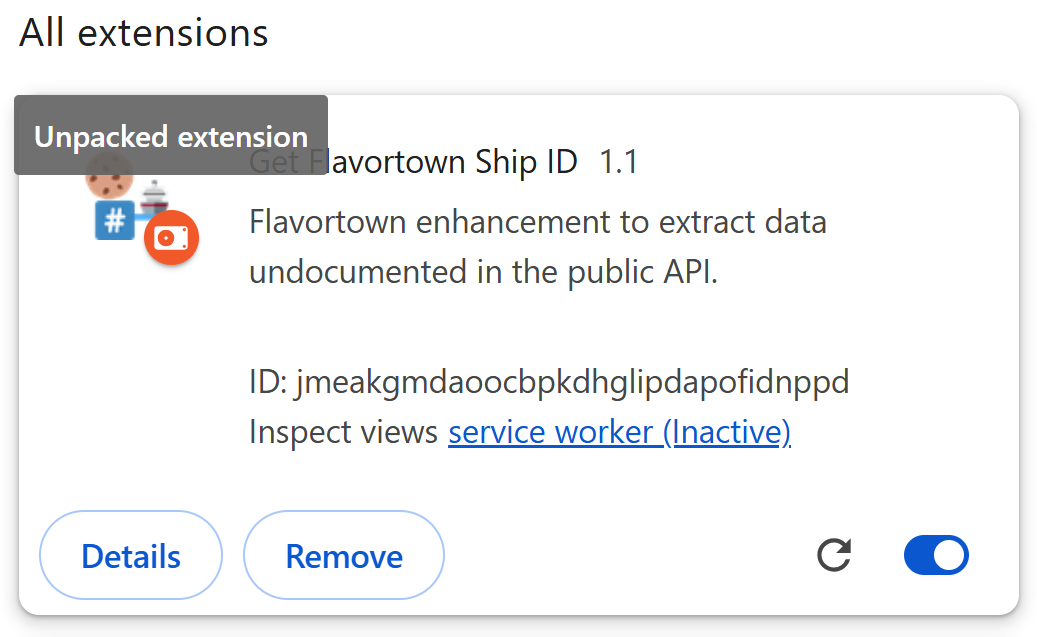Click the ship emoji in extension icon

click(155, 197)
